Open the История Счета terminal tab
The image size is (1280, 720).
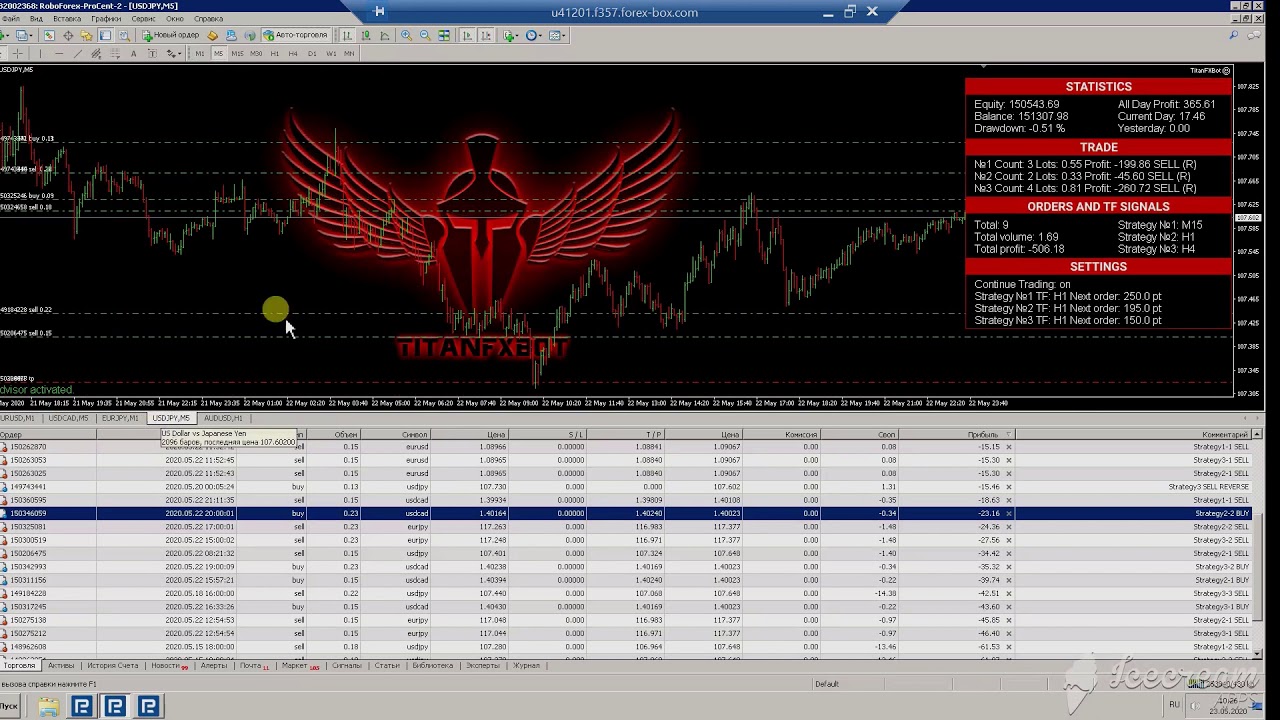pyautogui.click(x=113, y=666)
